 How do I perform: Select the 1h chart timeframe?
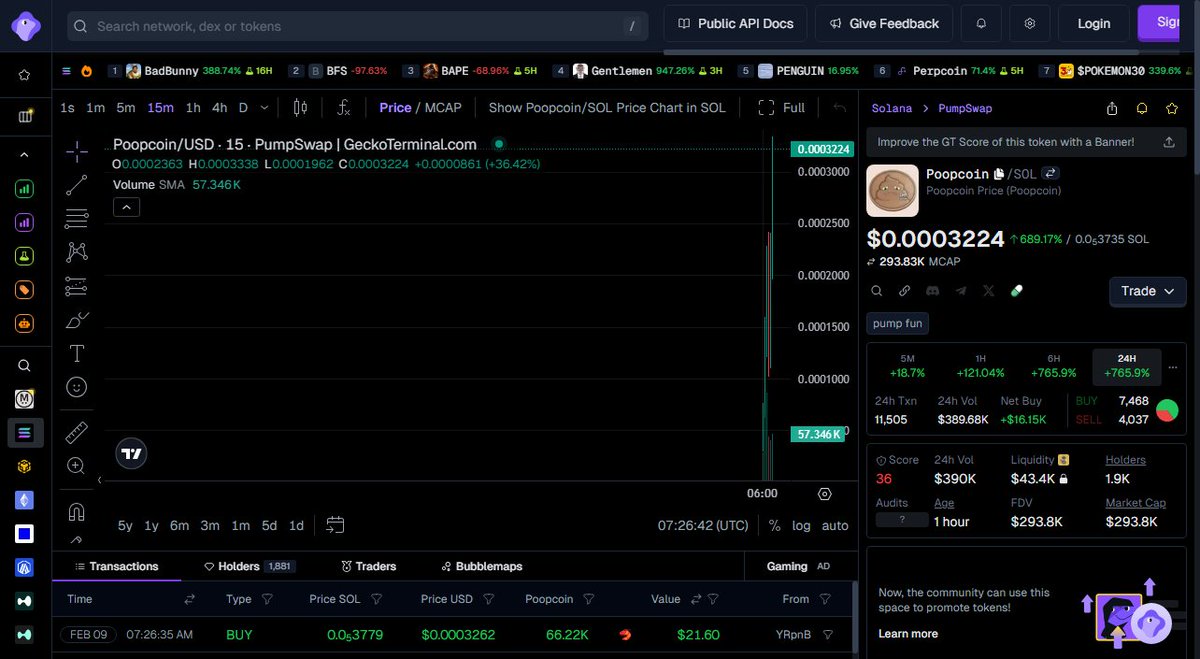click(193, 107)
